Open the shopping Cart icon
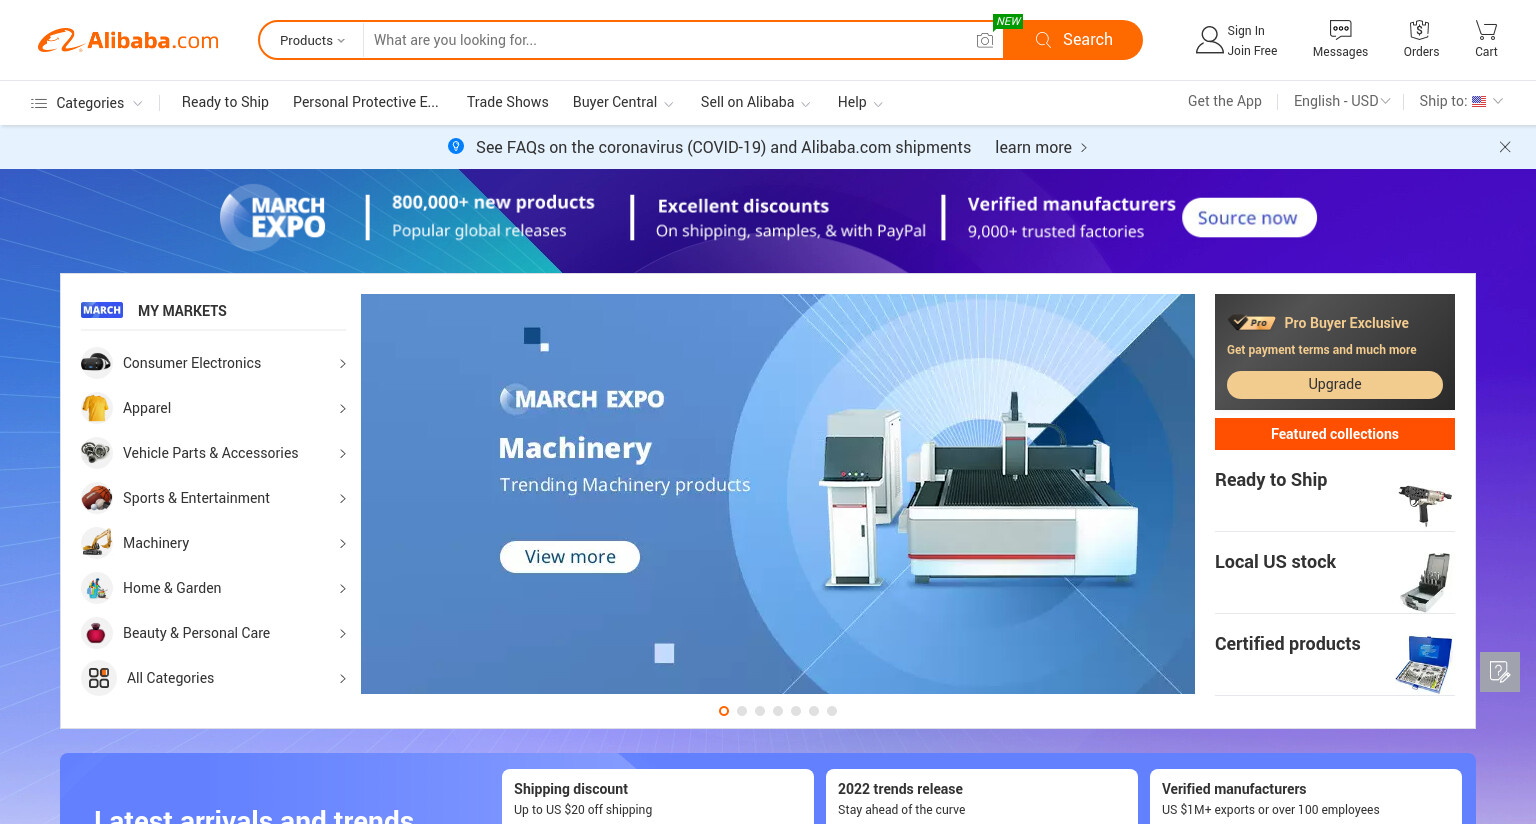The width and height of the screenshot is (1536, 824). [1486, 30]
